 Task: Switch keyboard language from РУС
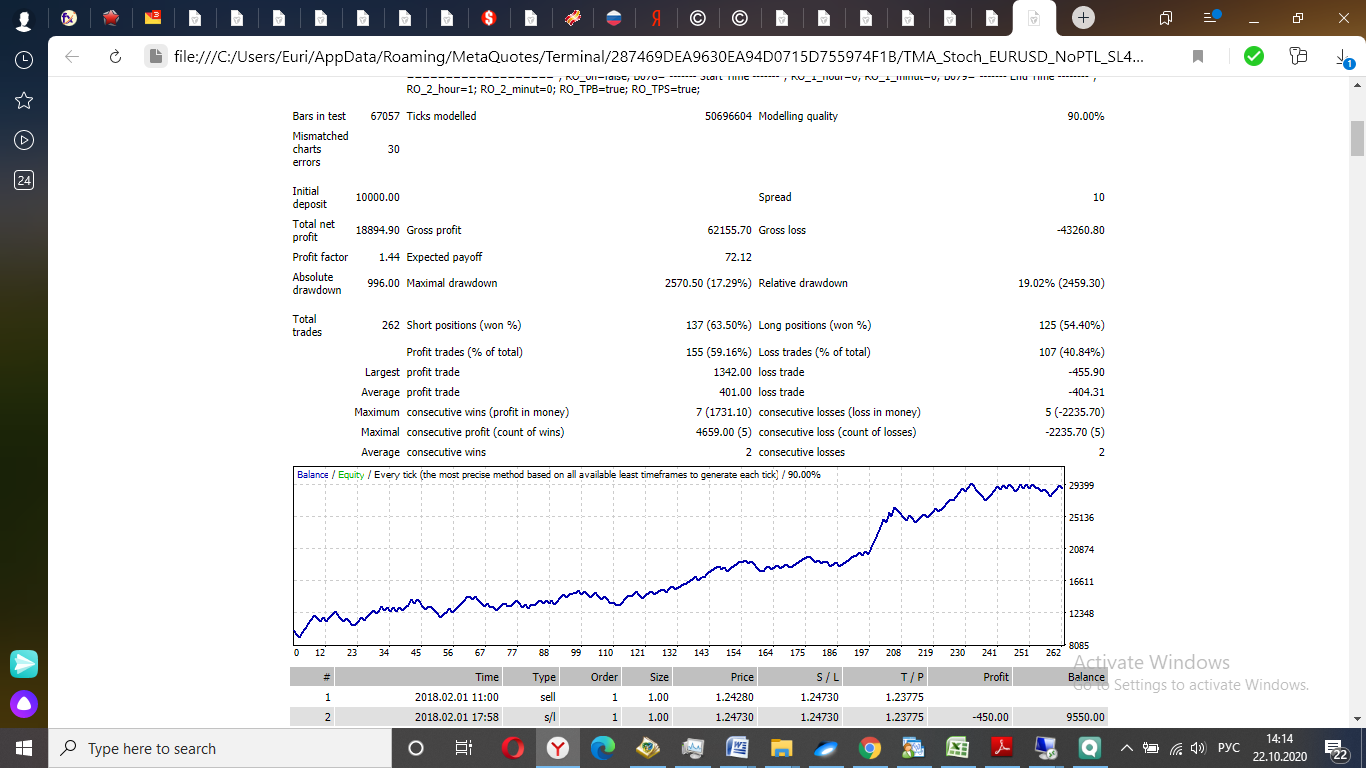(x=1229, y=748)
